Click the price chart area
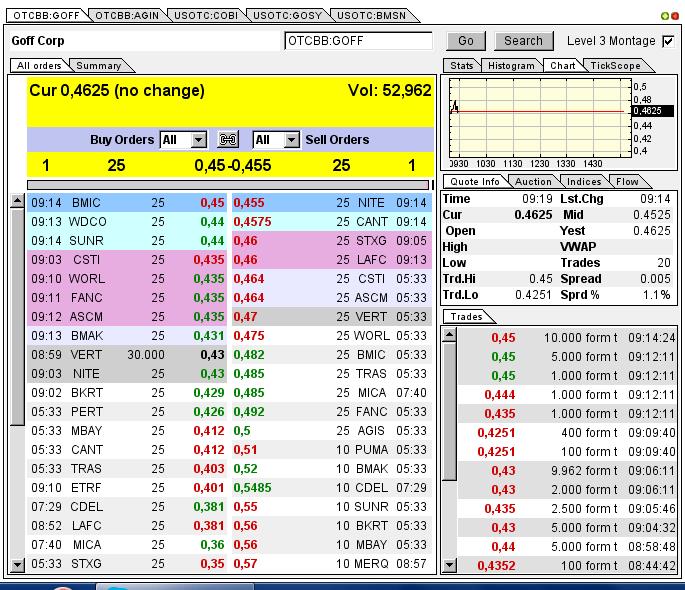 point(540,118)
